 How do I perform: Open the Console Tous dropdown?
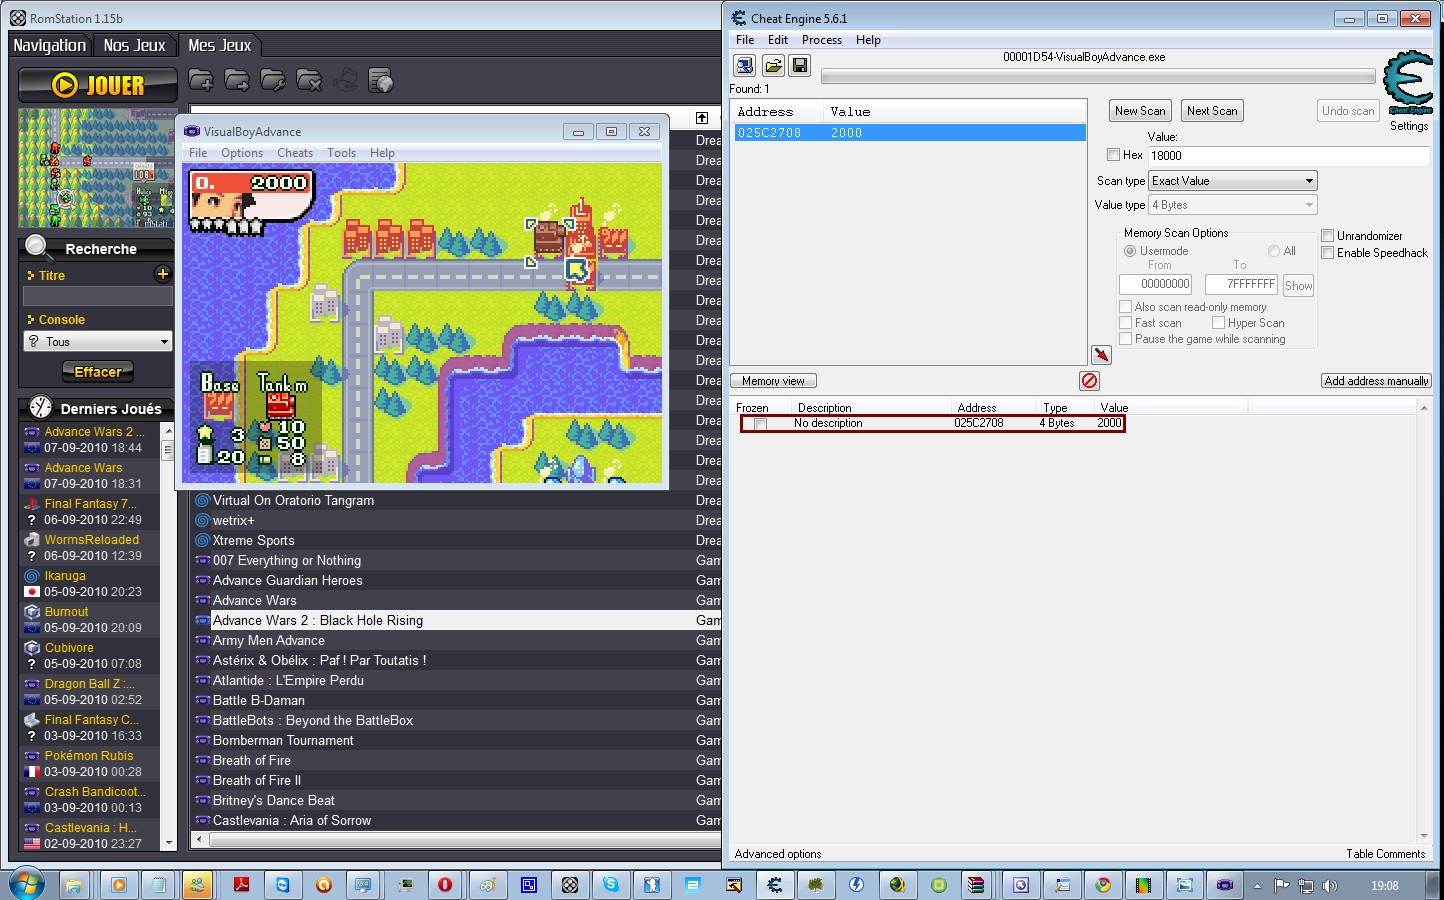pos(98,342)
